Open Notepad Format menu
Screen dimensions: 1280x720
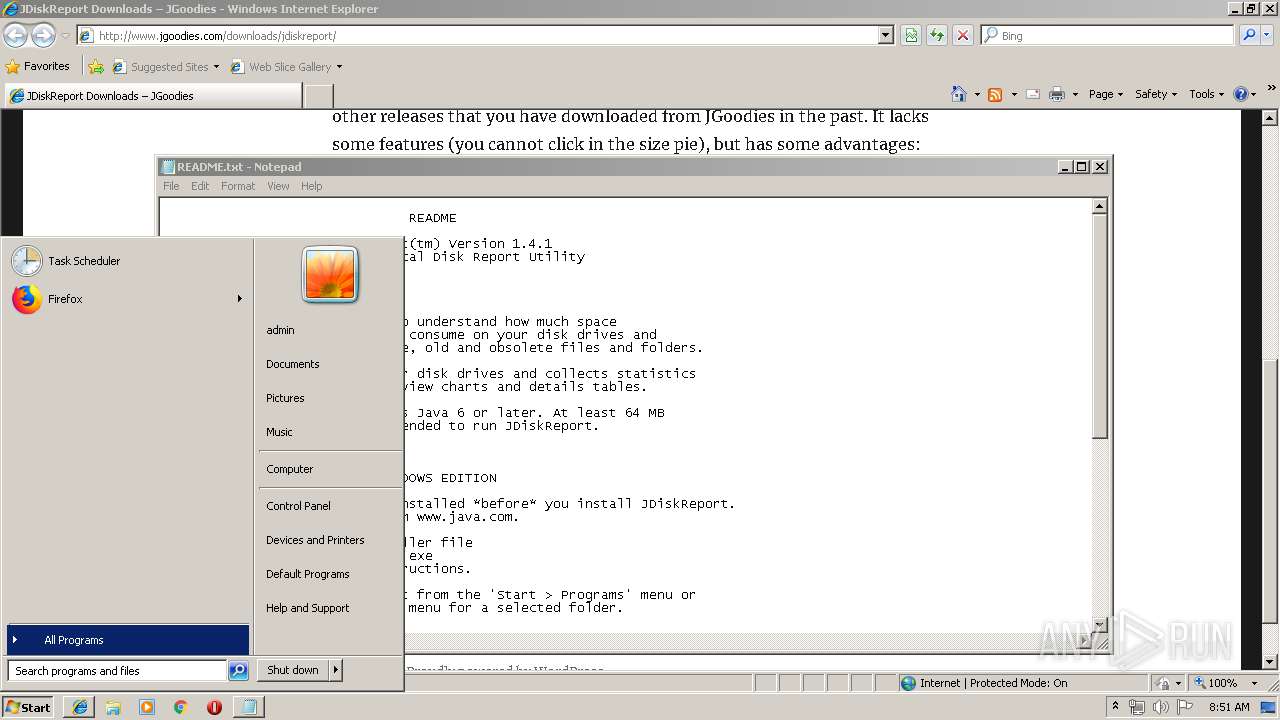click(238, 186)
